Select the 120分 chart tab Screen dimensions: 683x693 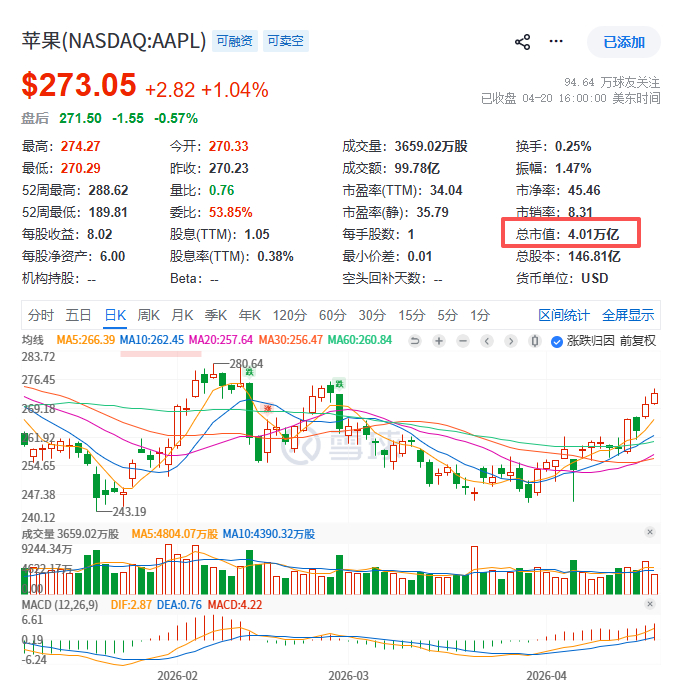(290, 315)
